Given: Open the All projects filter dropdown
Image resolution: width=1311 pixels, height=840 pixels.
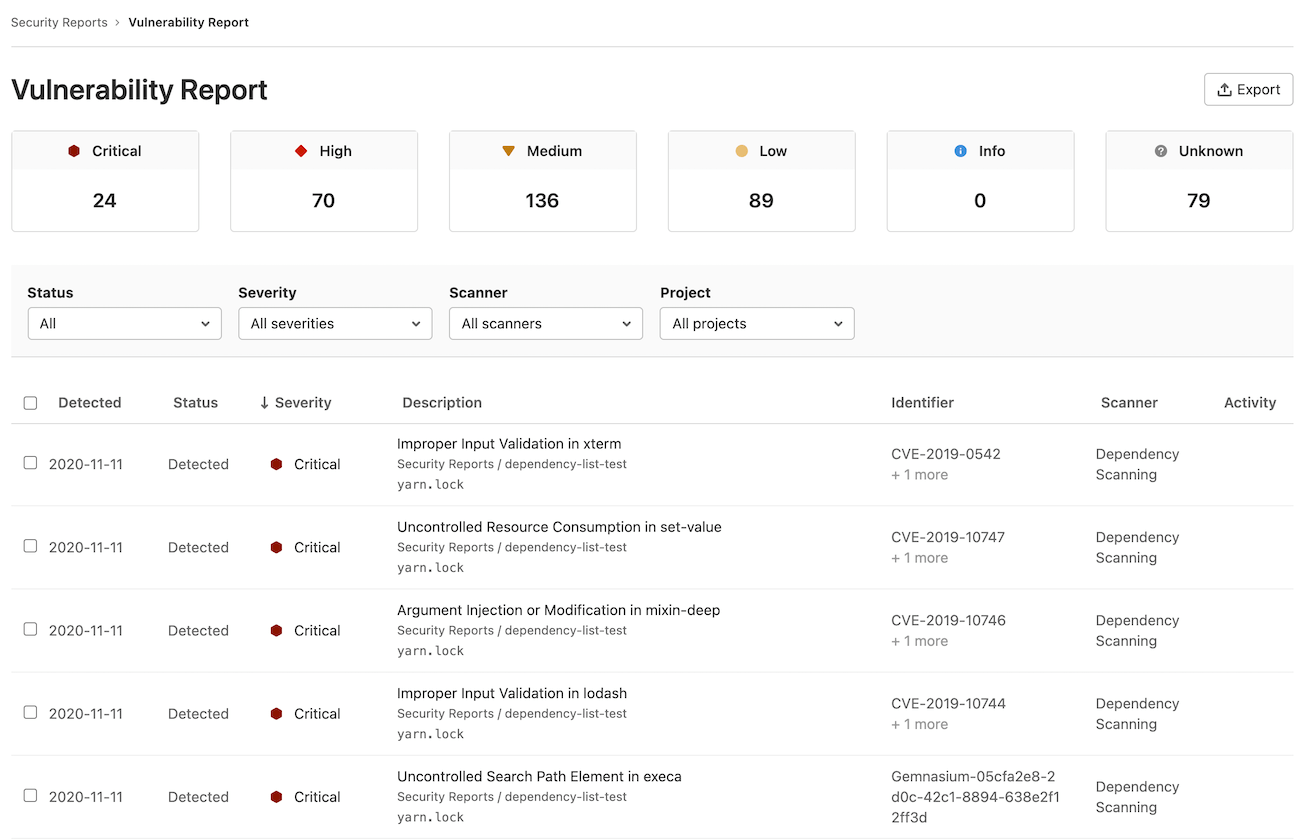Looking at the screenshot, I should coord(757,324).
